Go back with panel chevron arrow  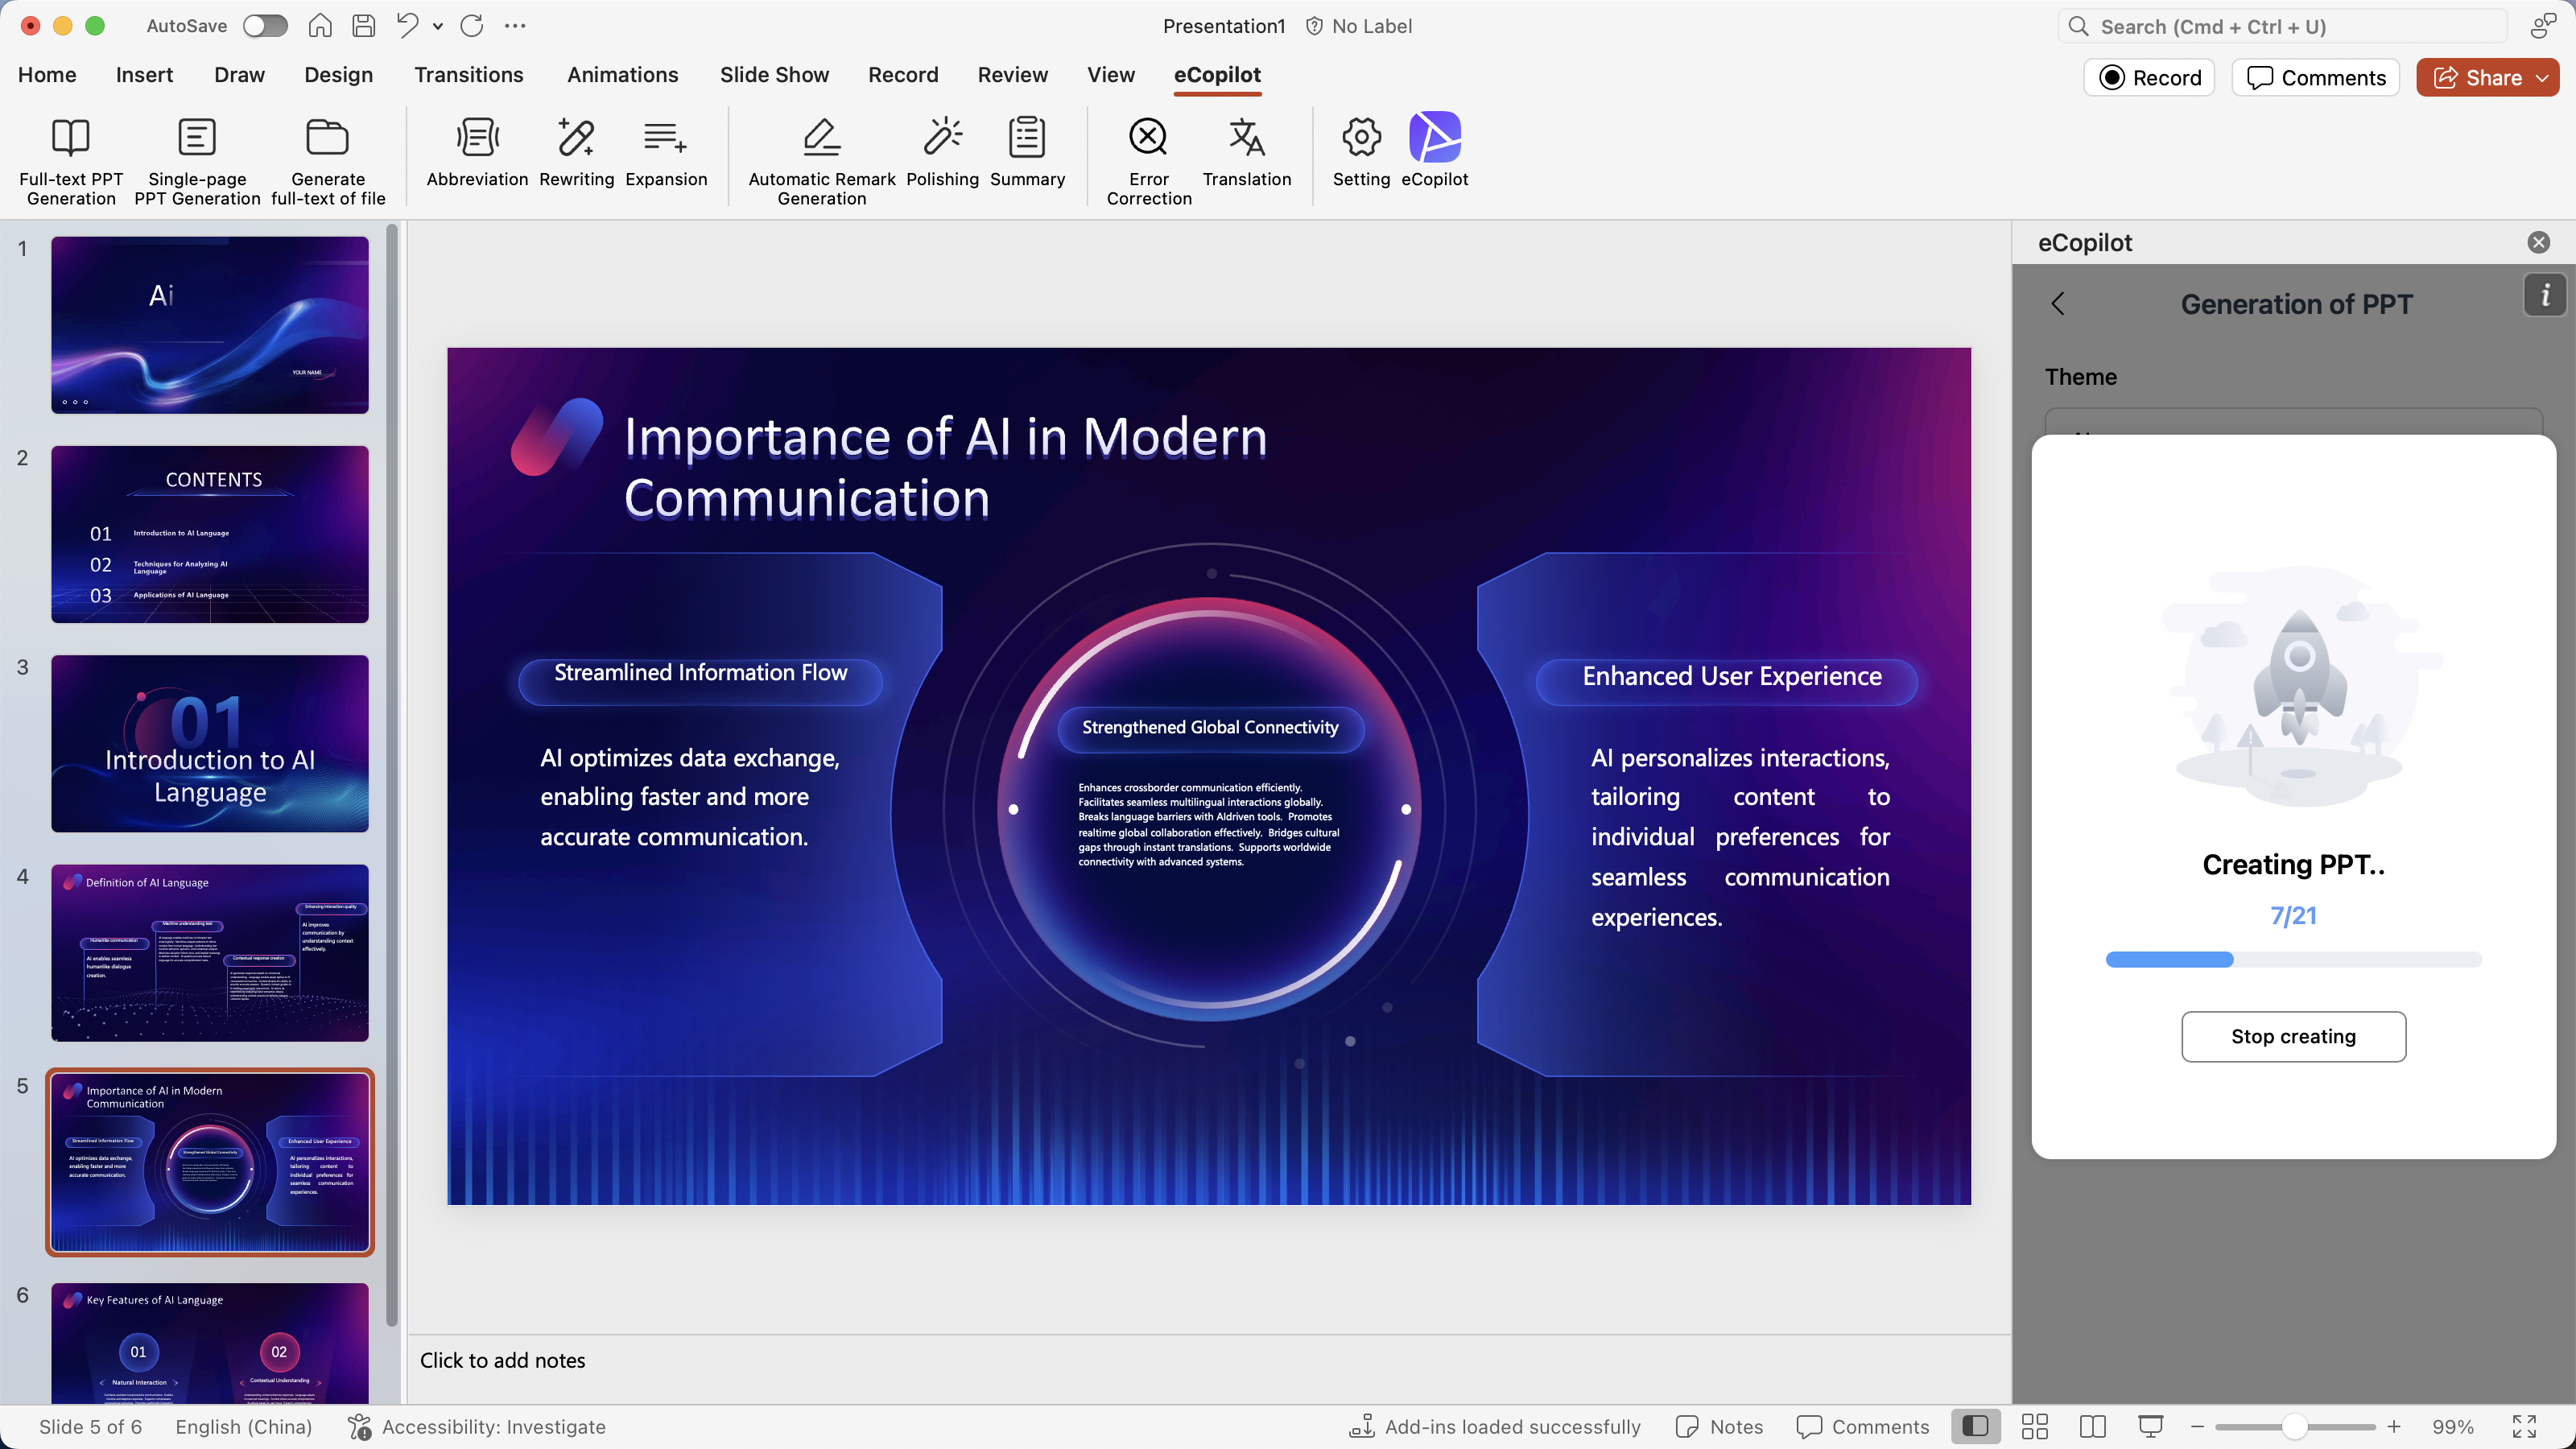2058,304
